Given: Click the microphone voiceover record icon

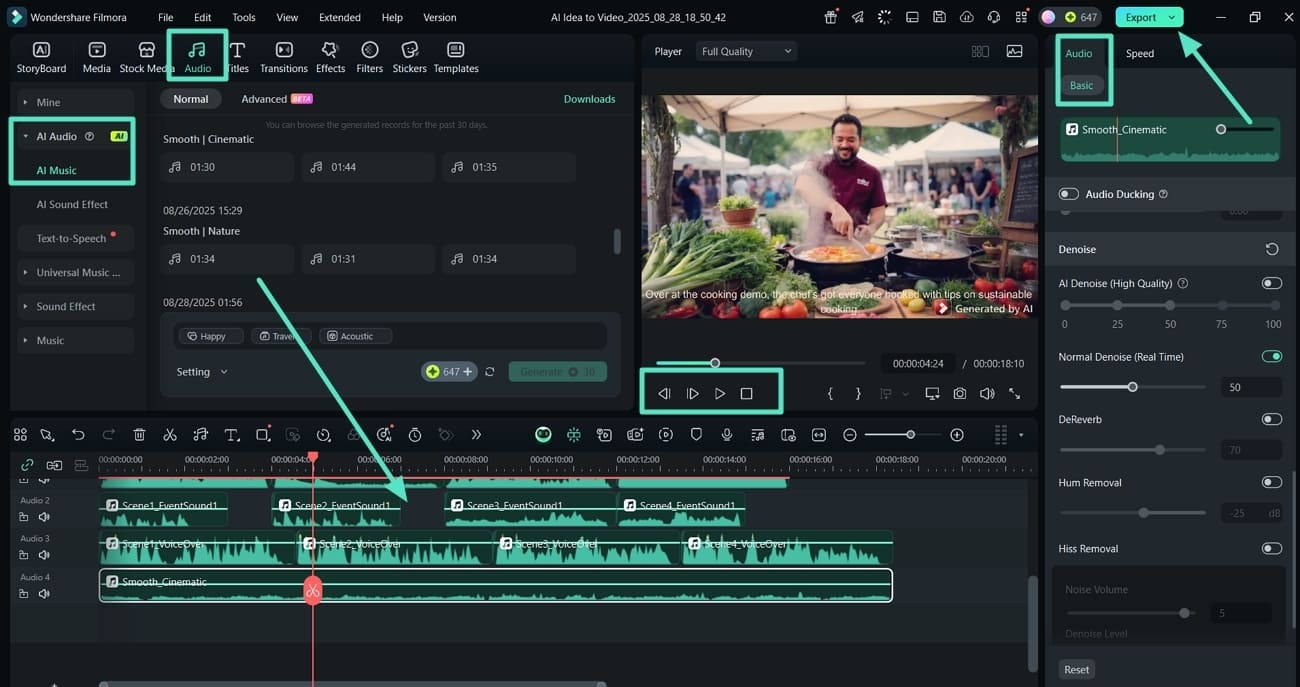Looking at the screenshot, I should (727, 435).
